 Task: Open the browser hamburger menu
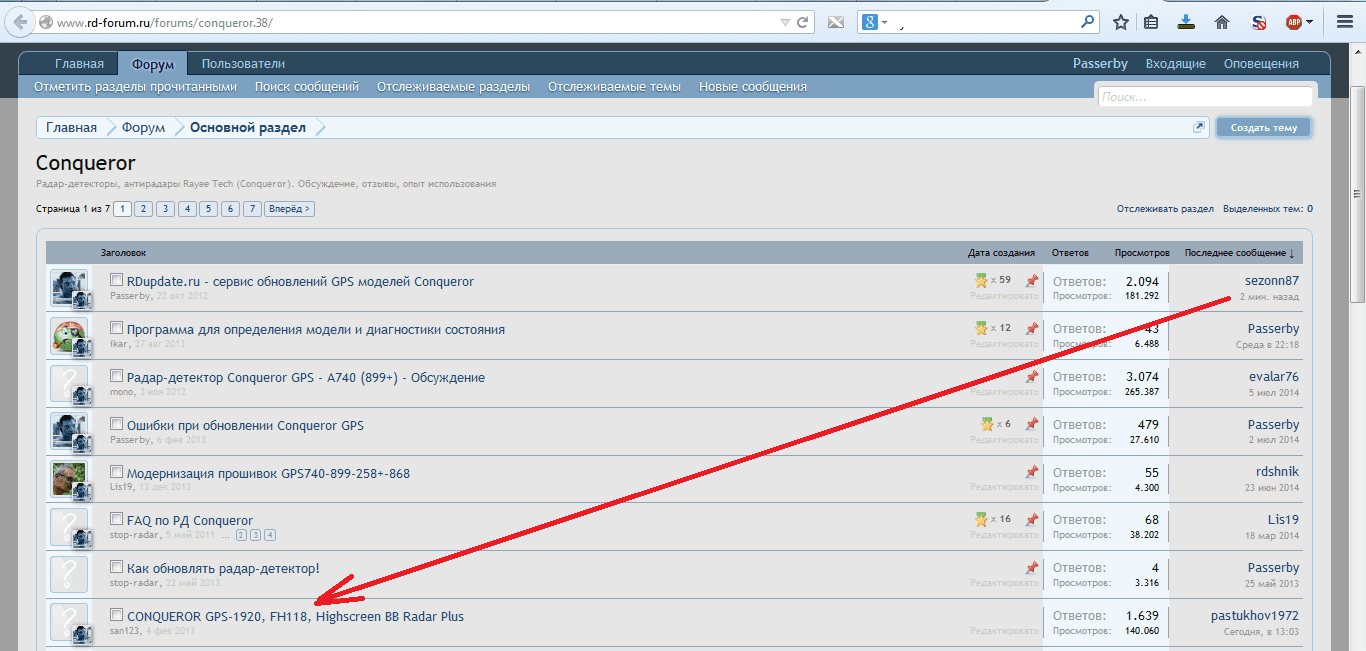coord(1345,21)
